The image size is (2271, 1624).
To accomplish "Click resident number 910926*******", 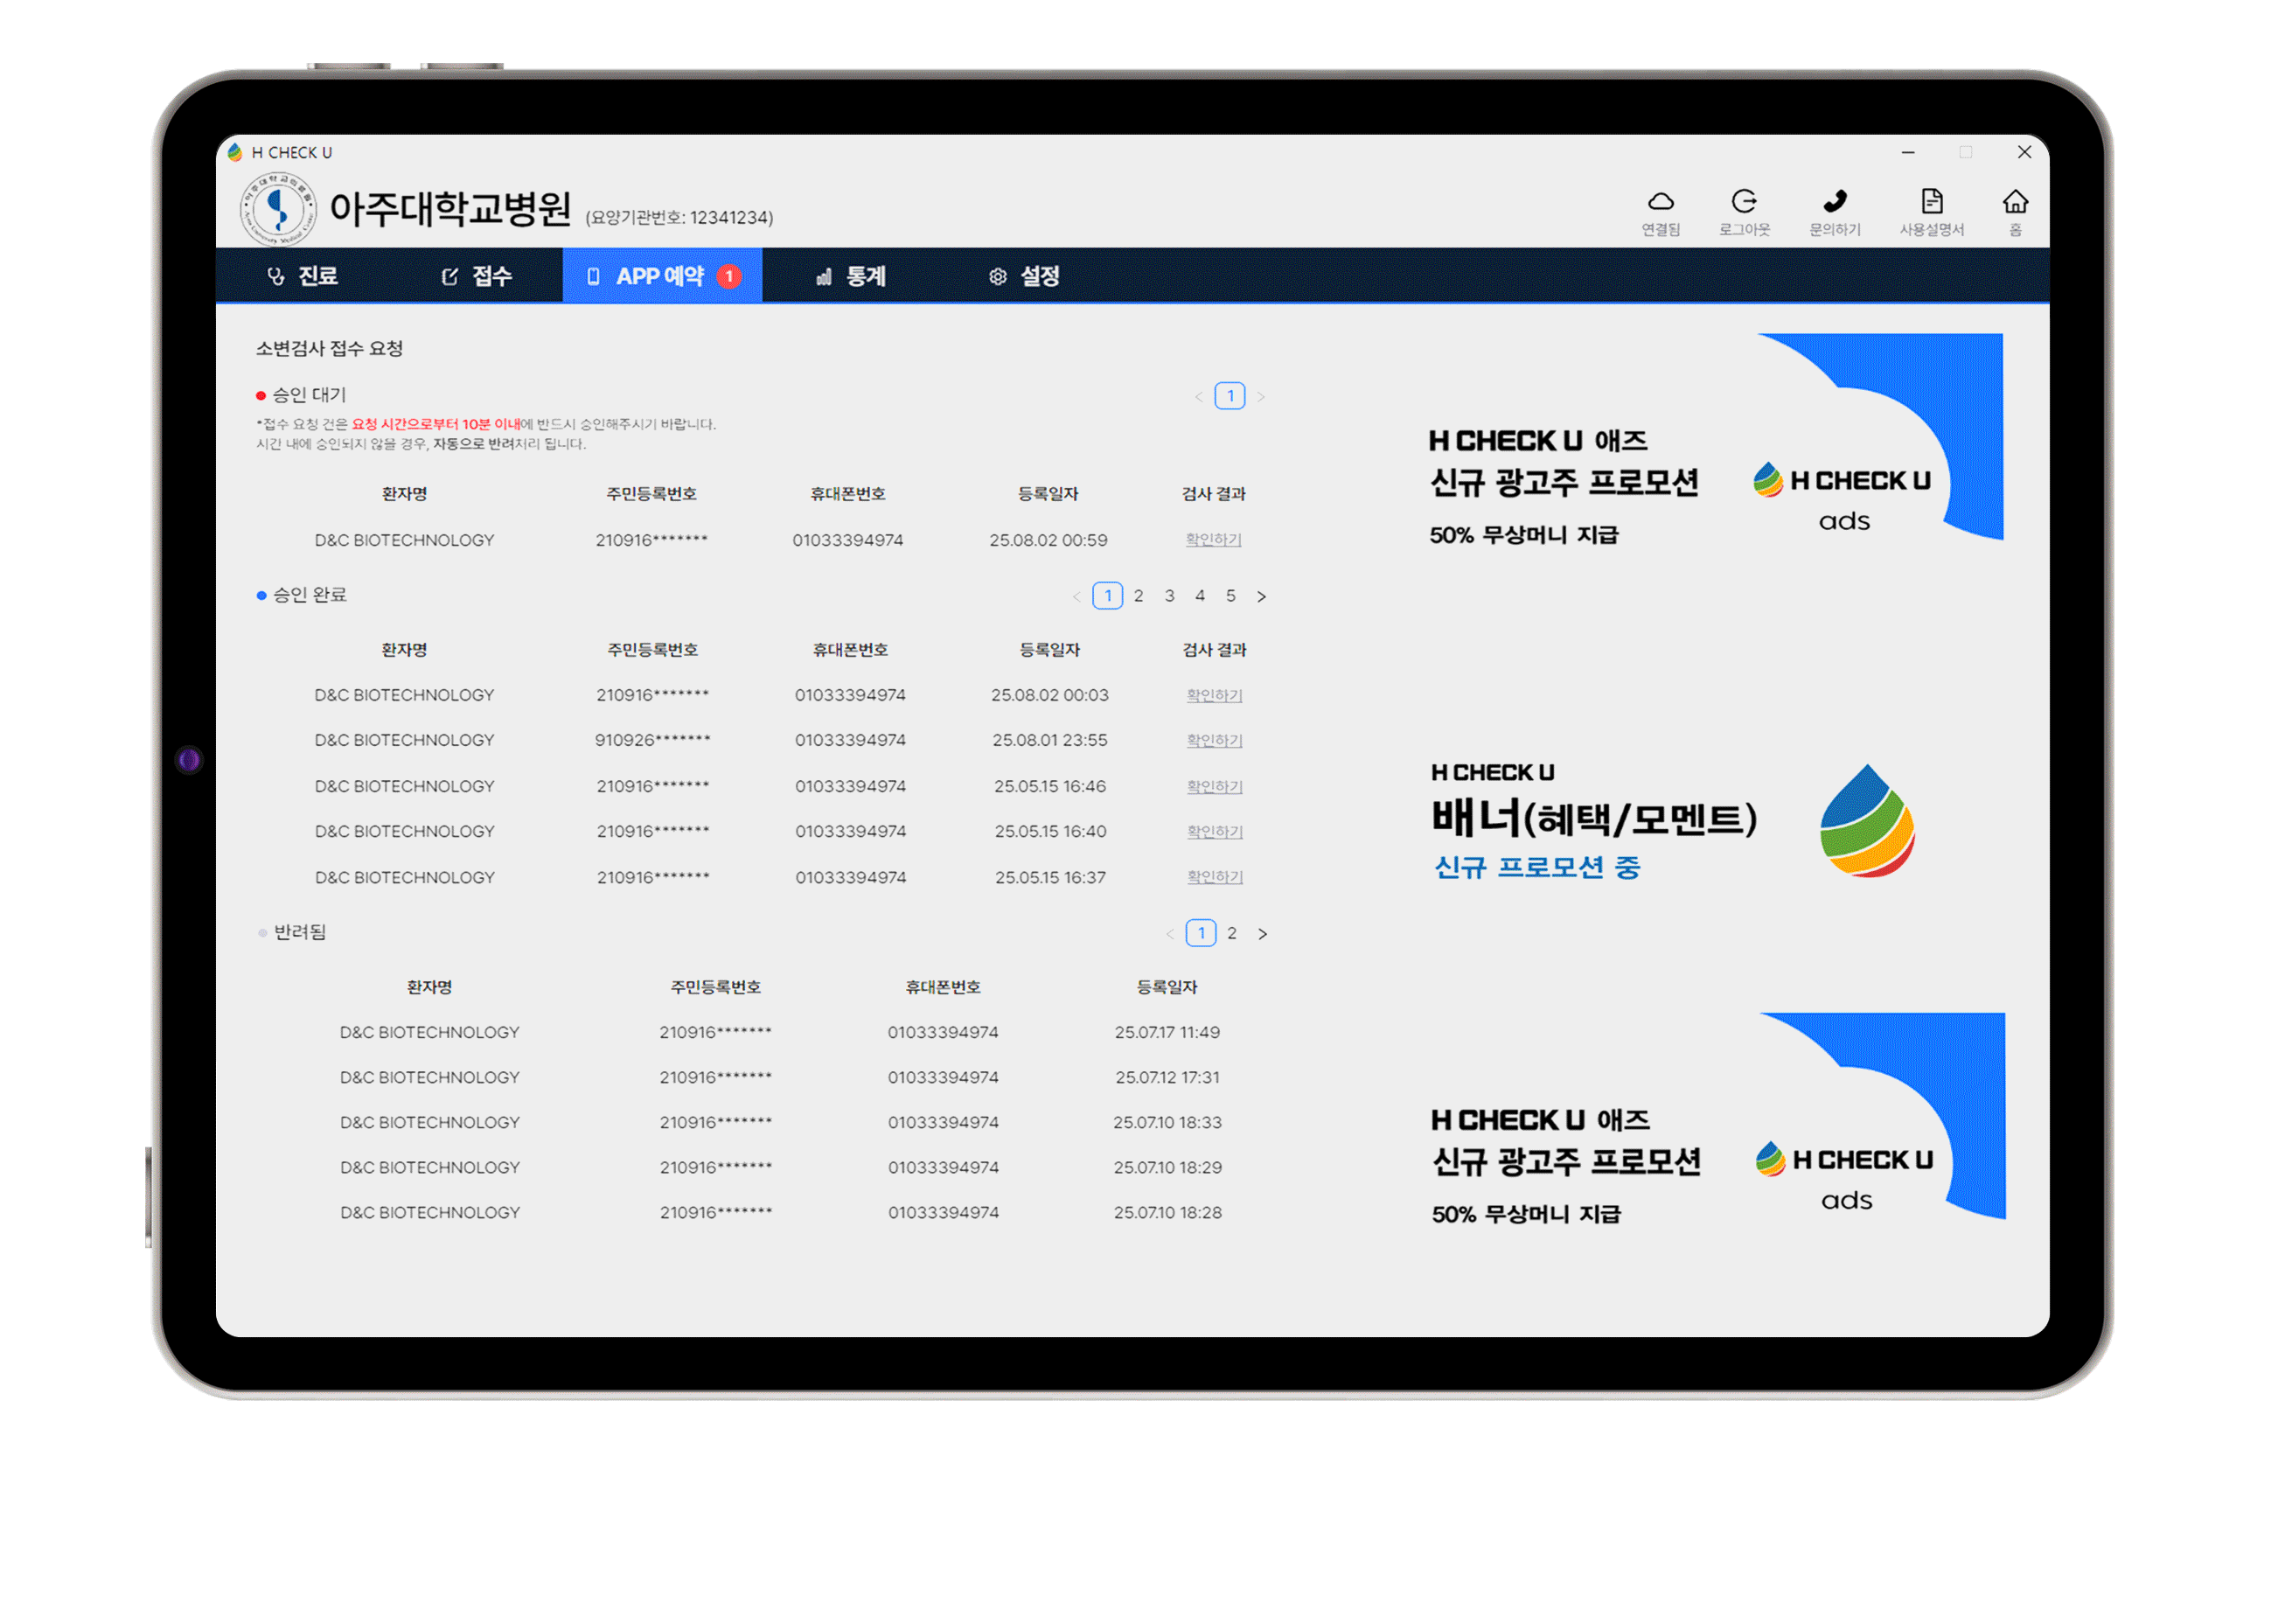I will (x=652, y=740).
